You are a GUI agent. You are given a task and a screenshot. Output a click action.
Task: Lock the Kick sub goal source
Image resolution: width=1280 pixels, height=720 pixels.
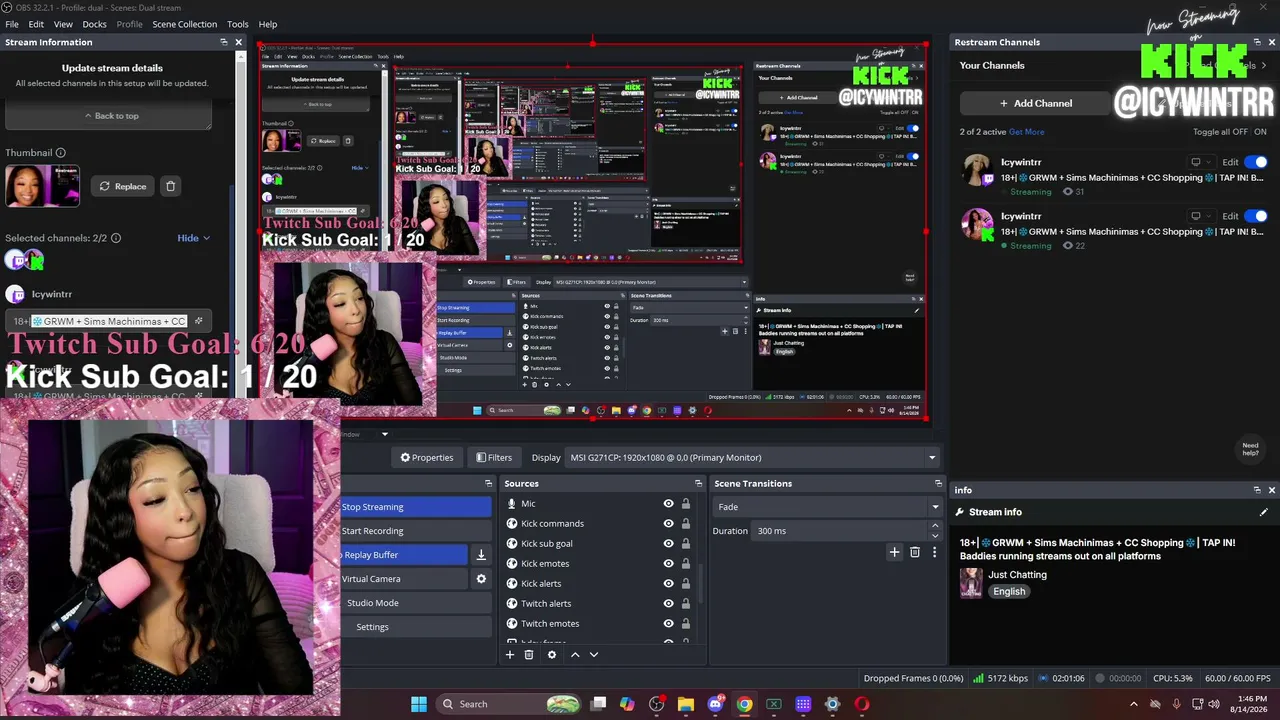coord(685,544)
